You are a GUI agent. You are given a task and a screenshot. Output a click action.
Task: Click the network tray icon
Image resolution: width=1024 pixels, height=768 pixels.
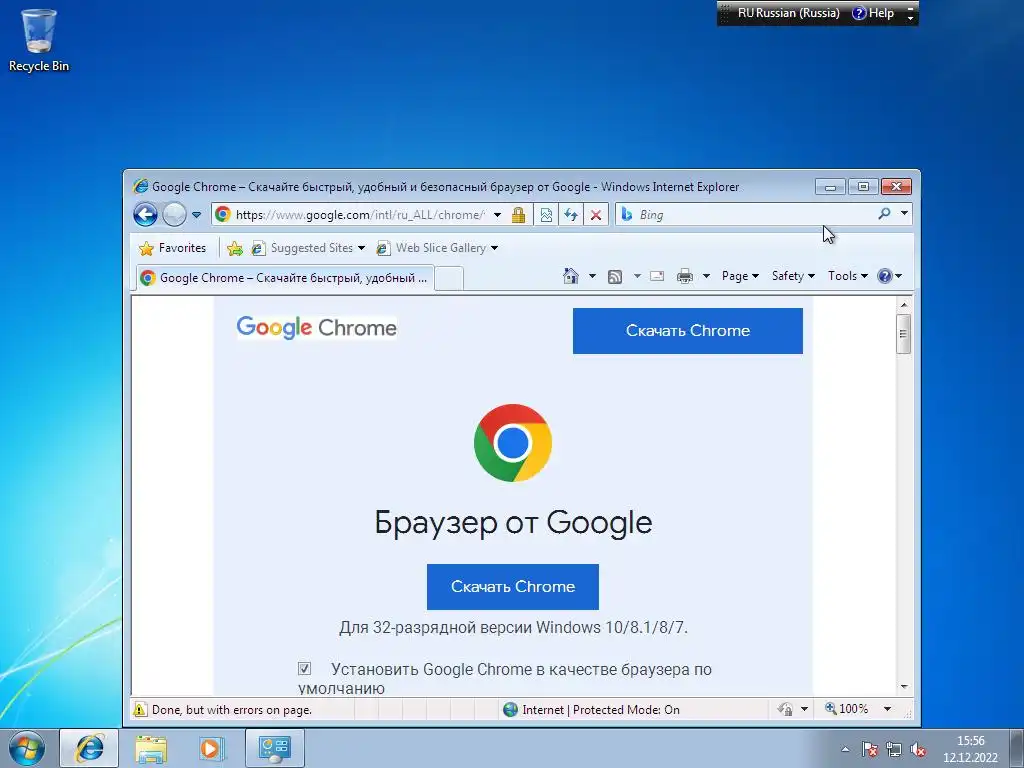[x=893, y=750]
